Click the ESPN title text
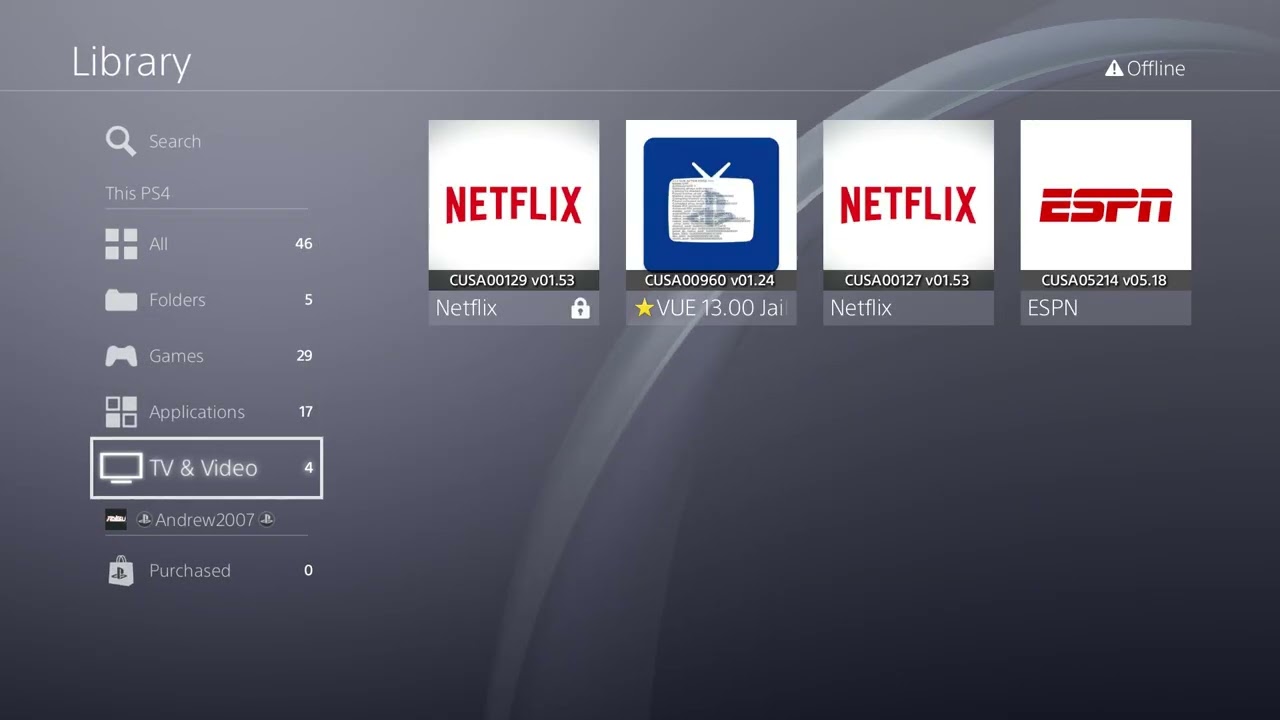The image size is (1280, 720). point(1053,308)
